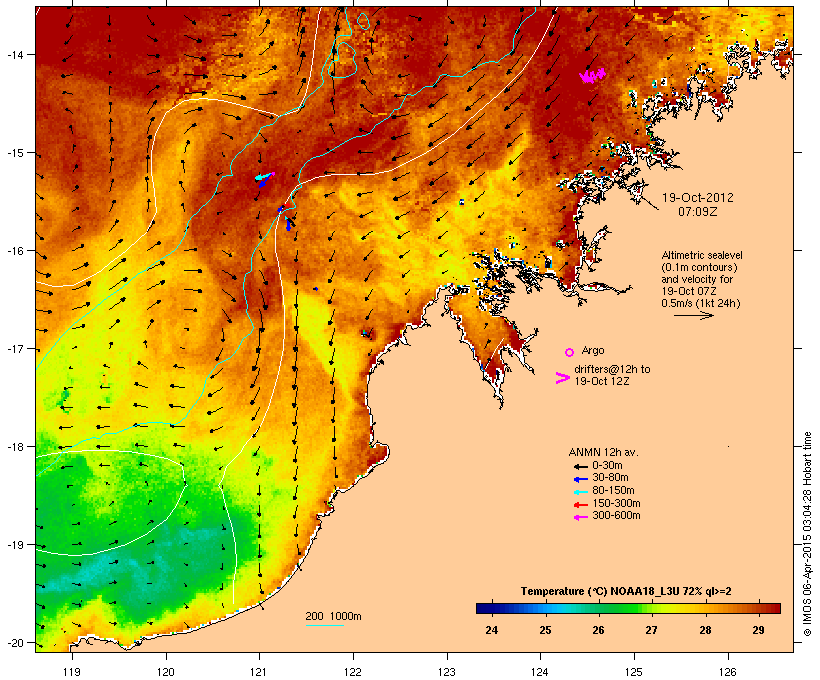Screen dimensions: 820x680
Task: Click the longitude label 123
Action: pos(446,672)
